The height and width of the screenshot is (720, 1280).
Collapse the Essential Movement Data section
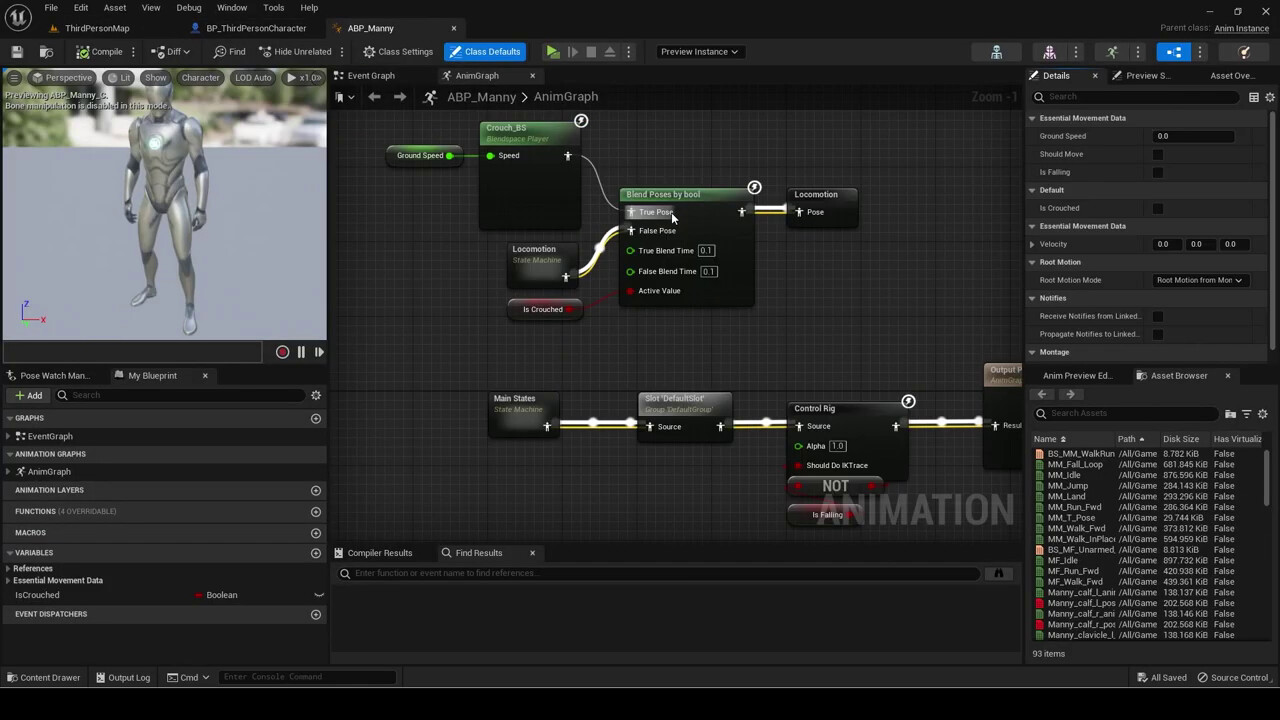coord(1032,117)
